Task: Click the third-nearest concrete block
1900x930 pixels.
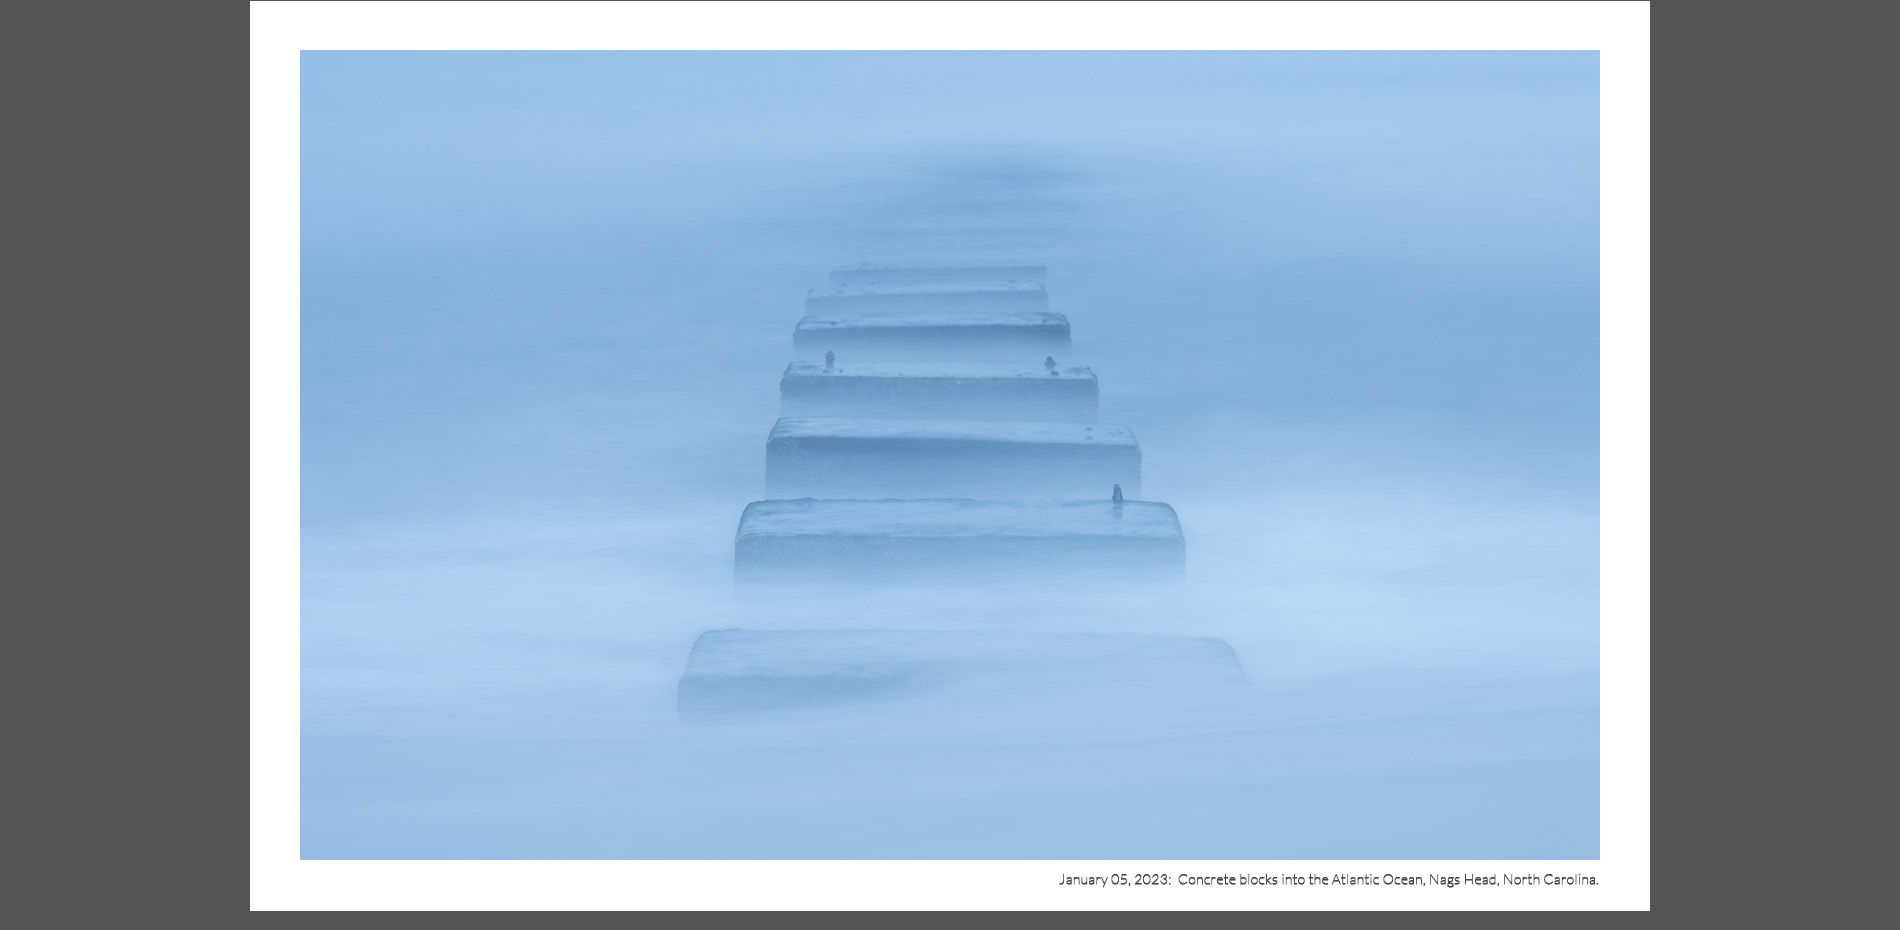Action: click(952, 460)
